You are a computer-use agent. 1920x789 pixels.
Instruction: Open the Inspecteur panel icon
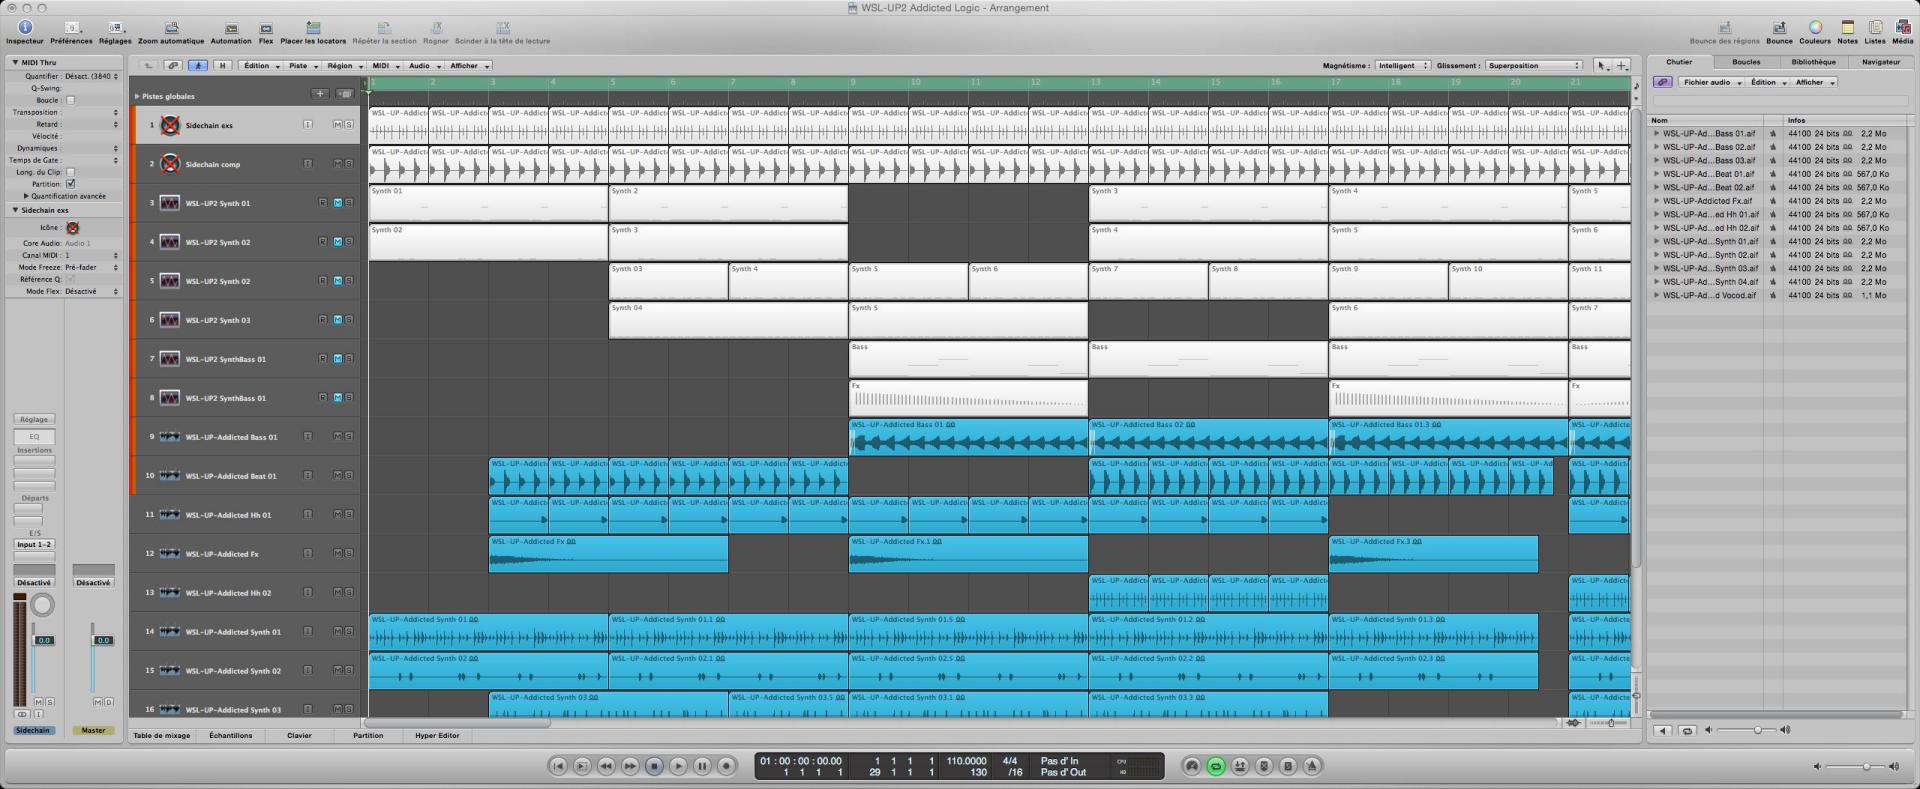click(25, 28)
